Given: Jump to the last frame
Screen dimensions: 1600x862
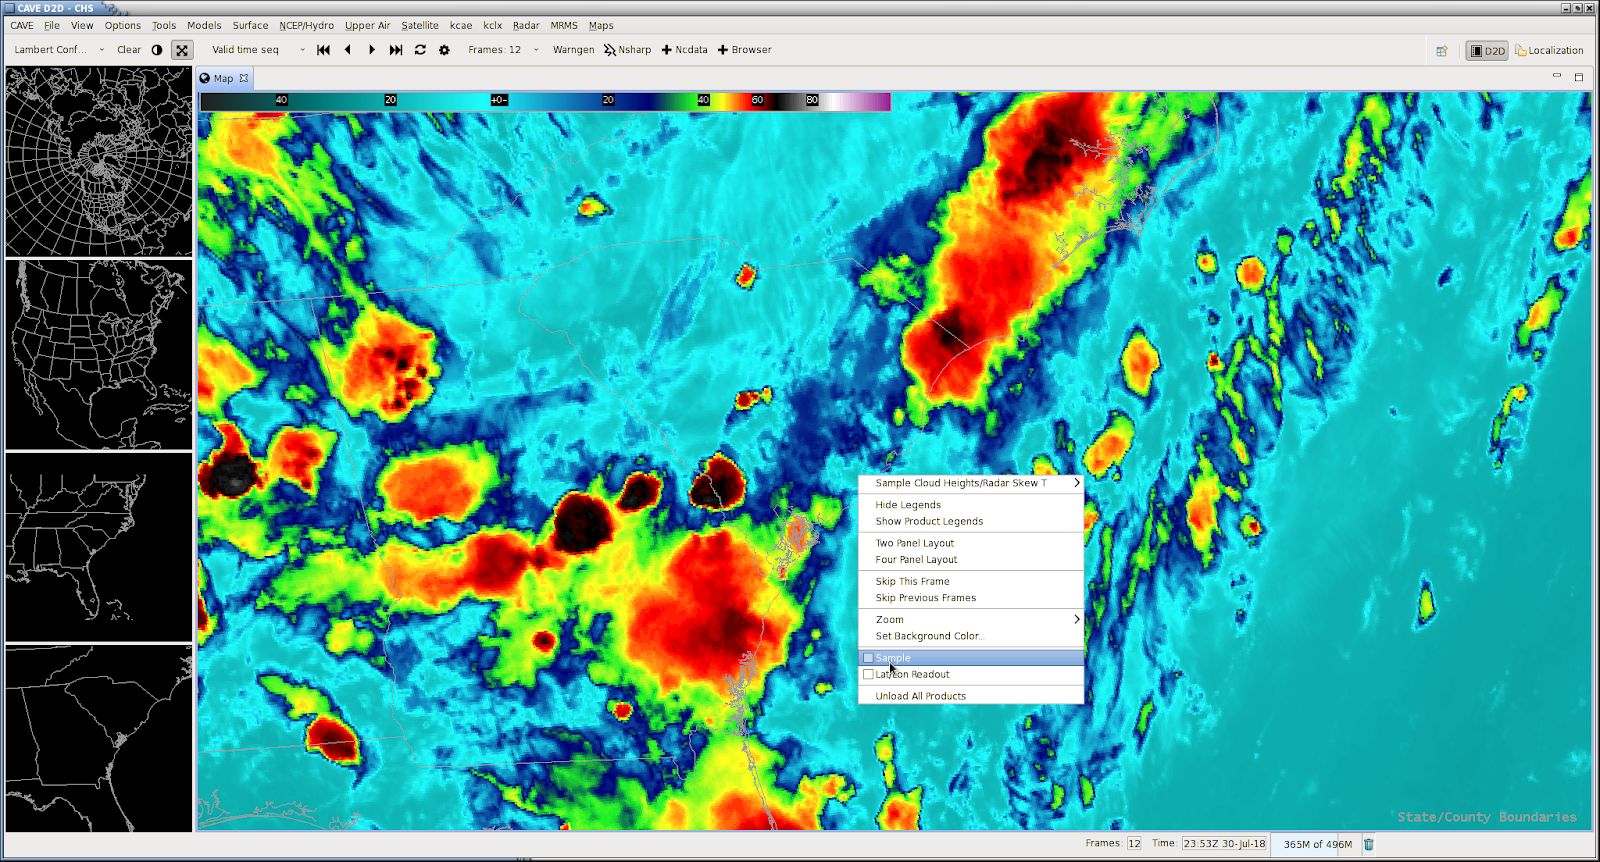Looking at the screenshot, I should [396, 50].
